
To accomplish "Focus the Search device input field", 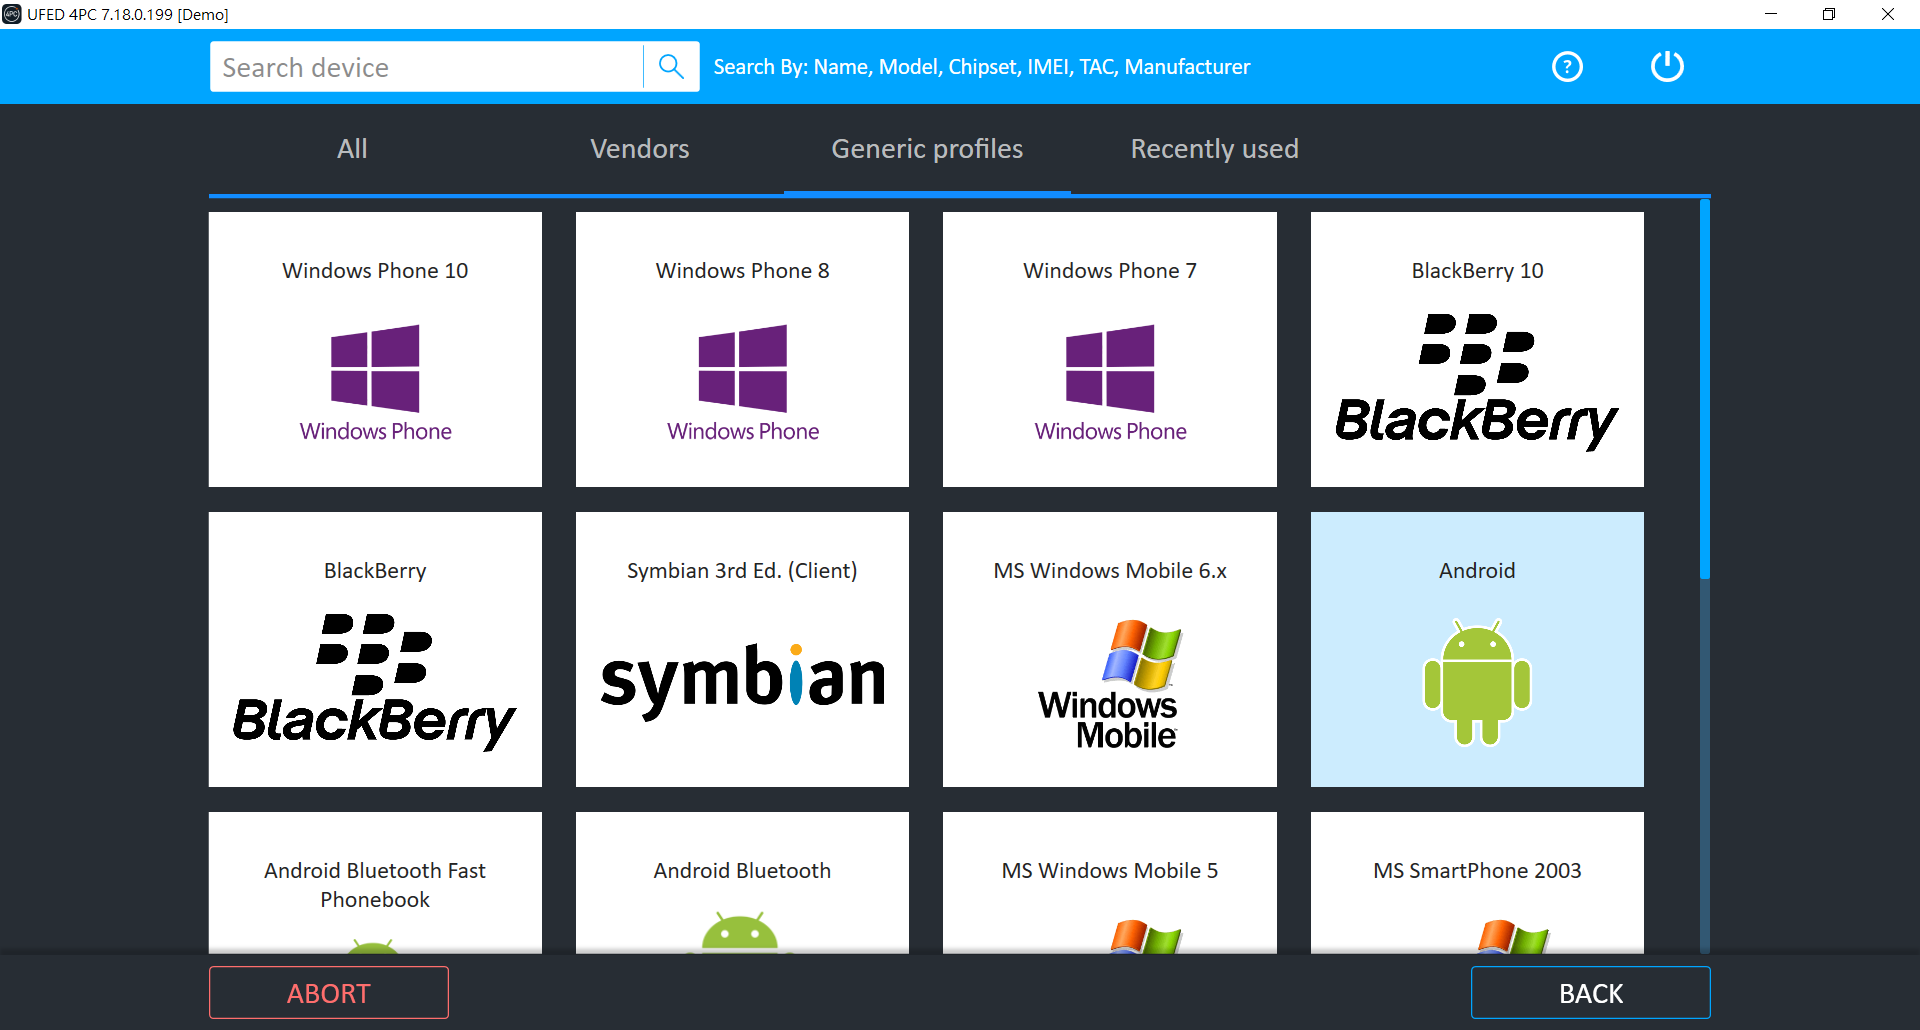I will tap(426, 67).
